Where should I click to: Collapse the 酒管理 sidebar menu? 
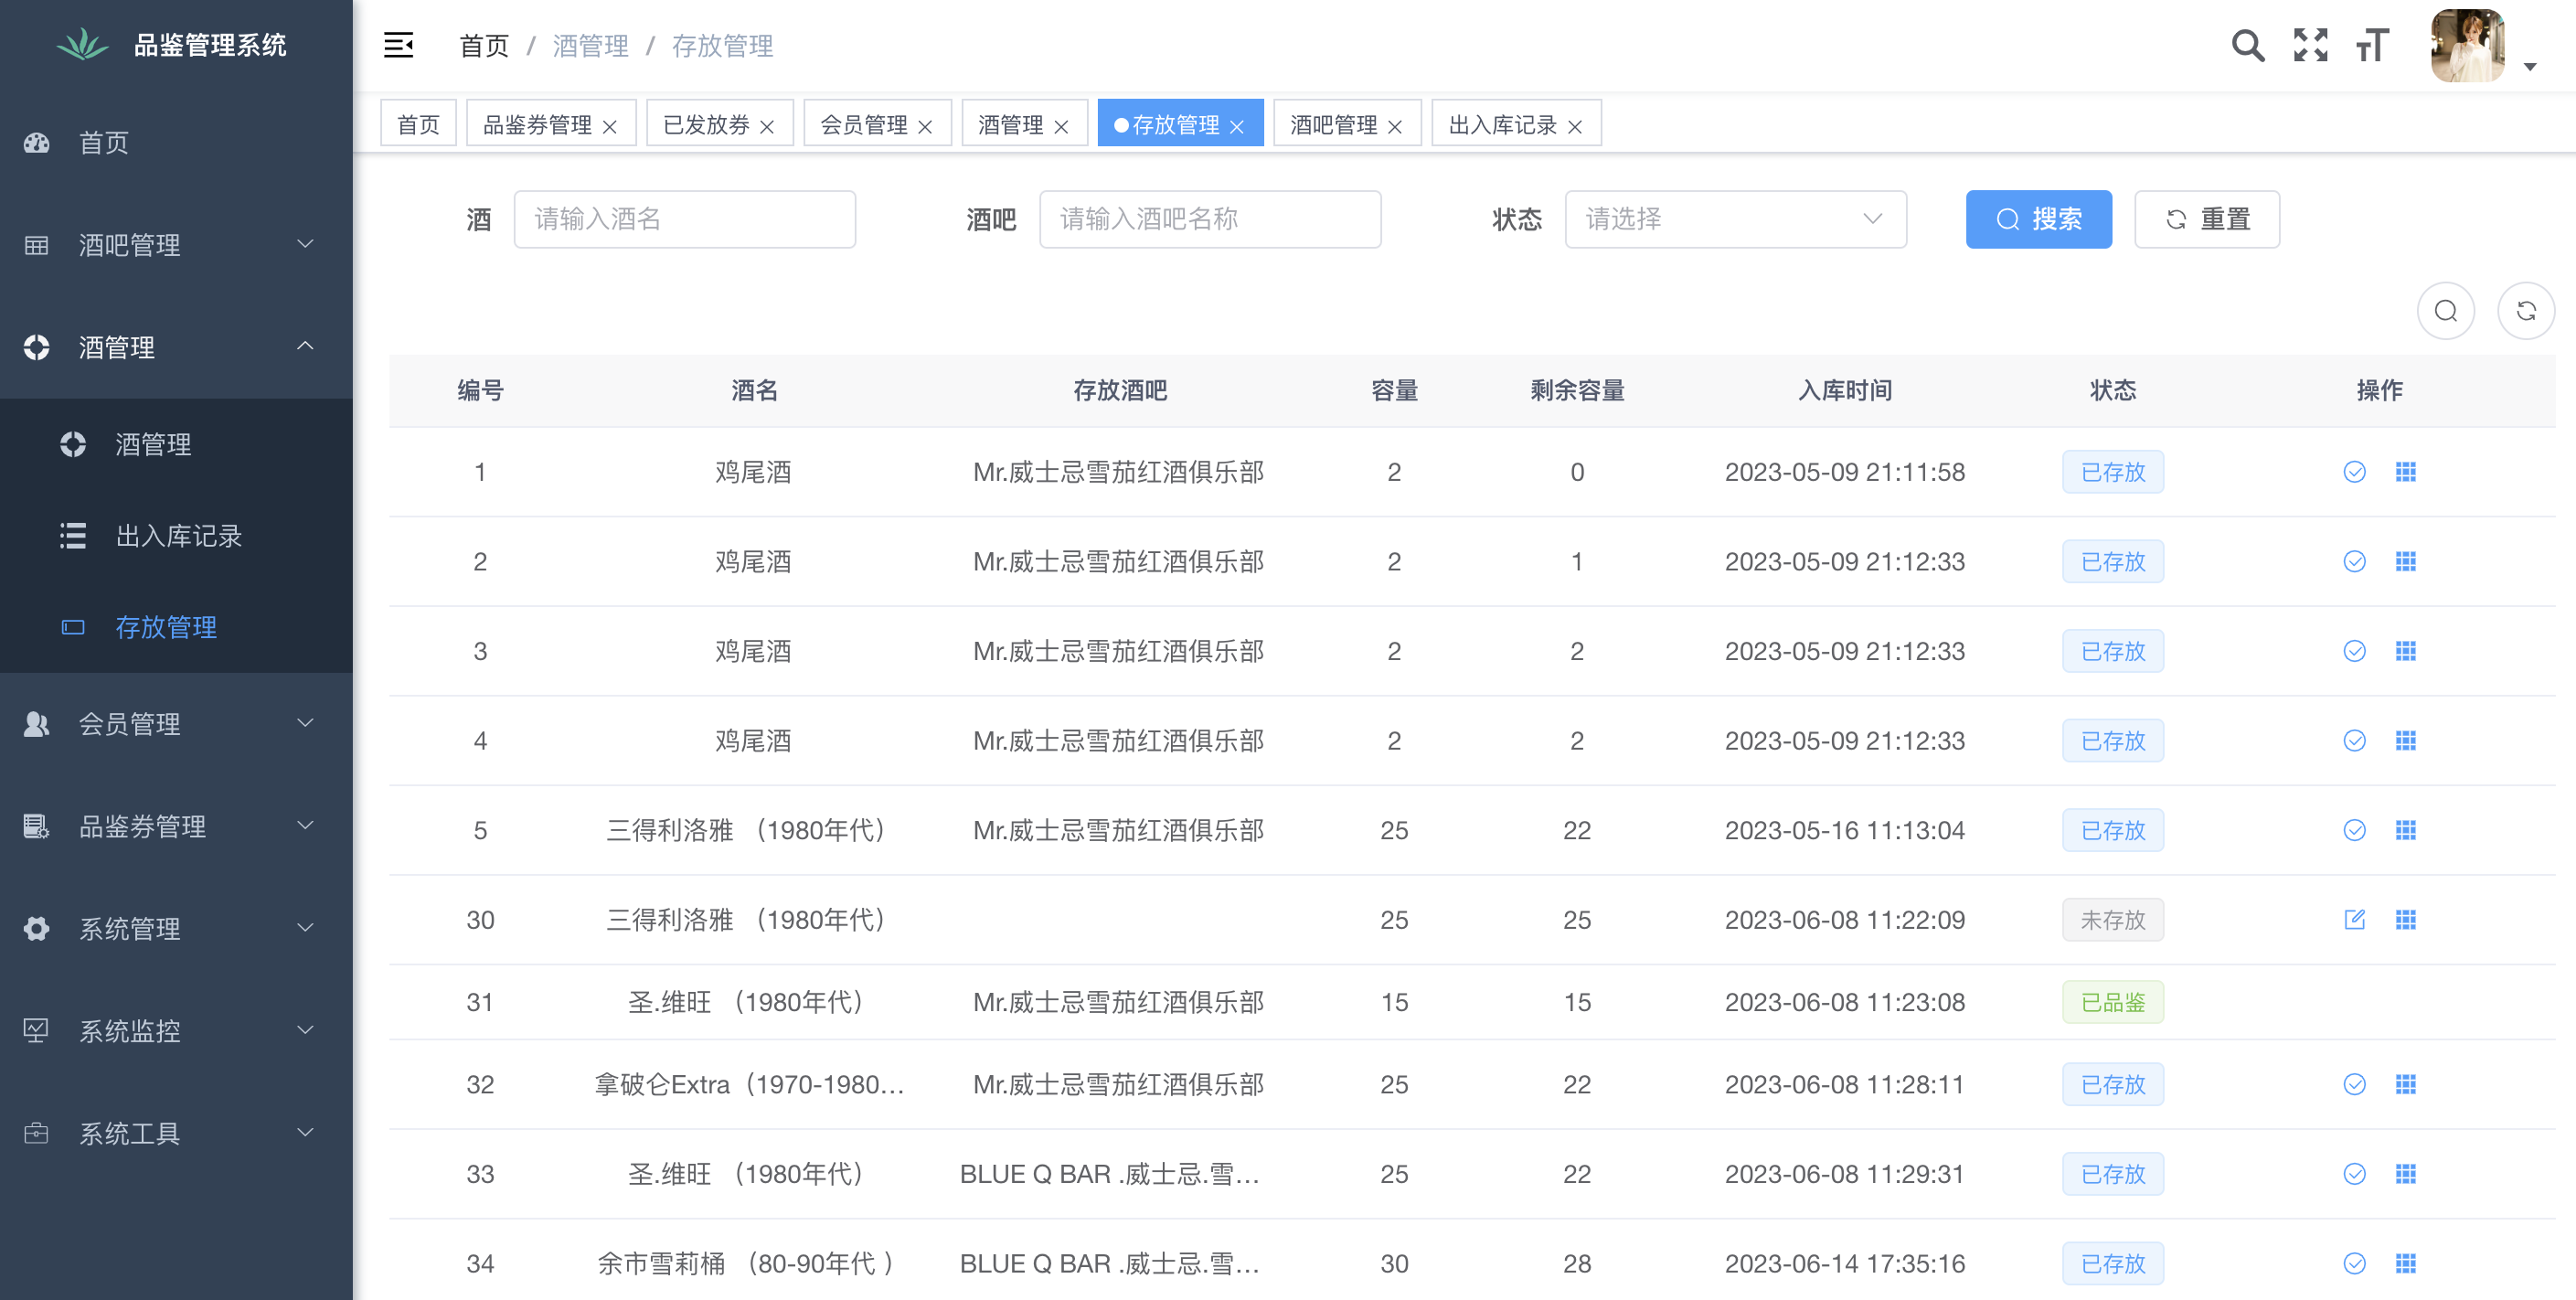pyautogui.click(x=176, y=348)
